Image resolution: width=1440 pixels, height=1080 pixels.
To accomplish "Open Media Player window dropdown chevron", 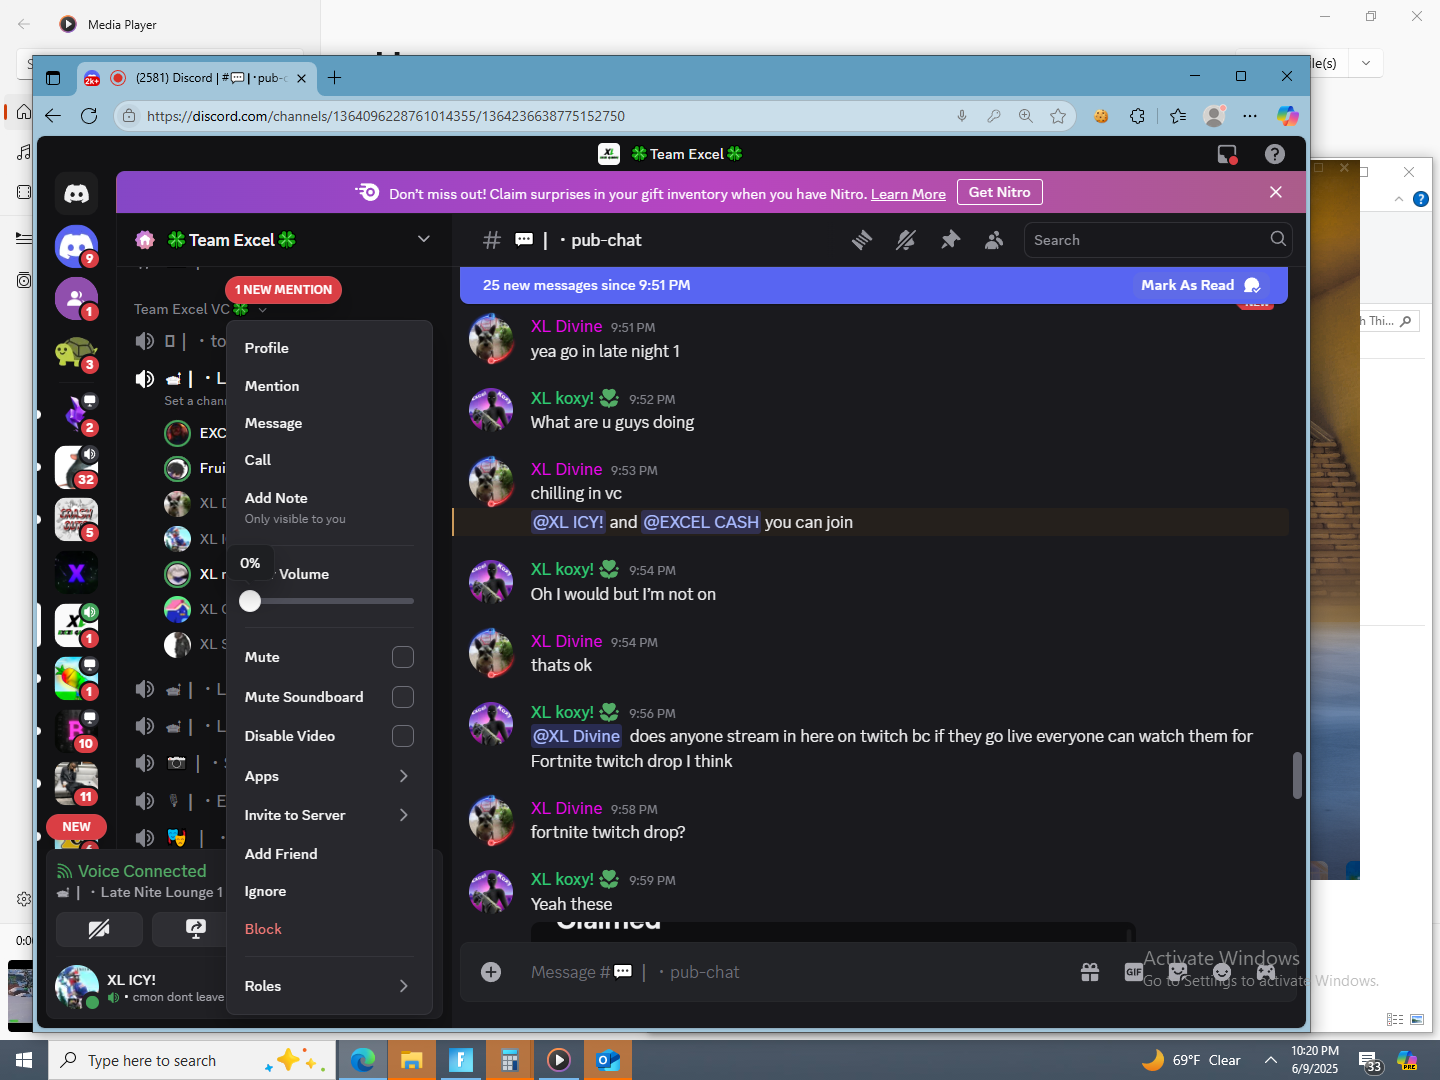I will [1366, 63].
